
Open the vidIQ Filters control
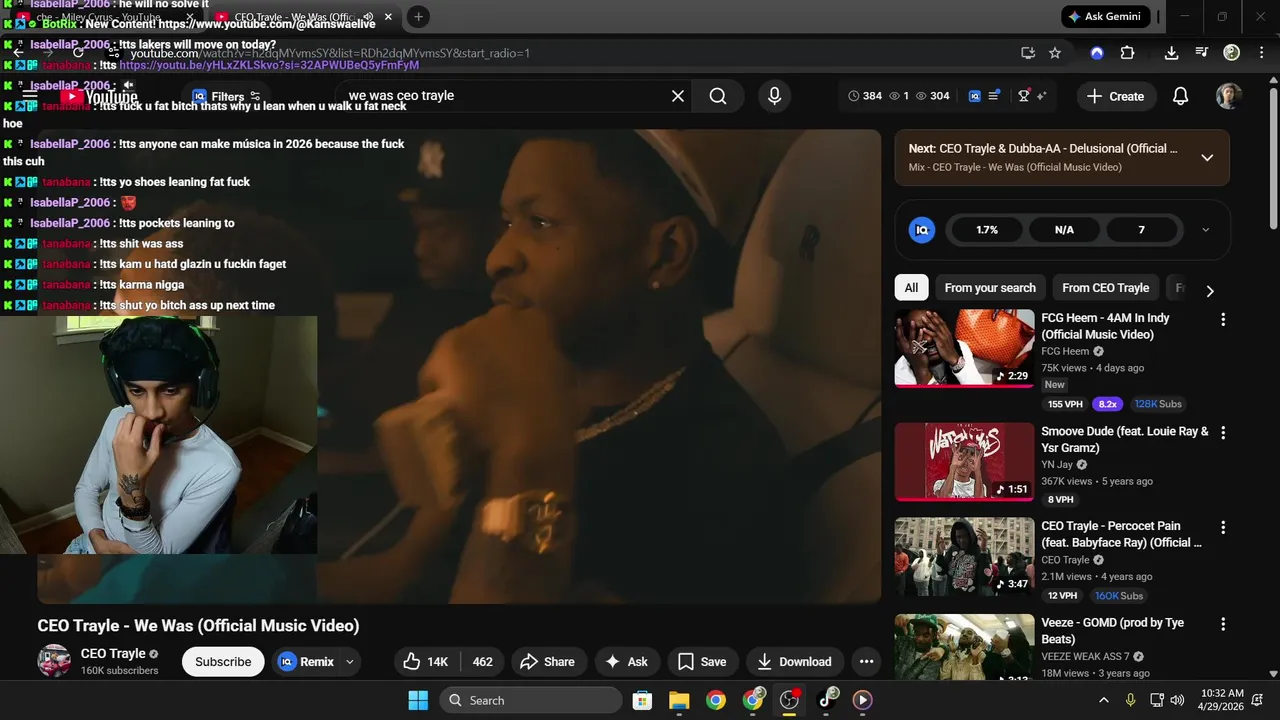click(225, 96)
